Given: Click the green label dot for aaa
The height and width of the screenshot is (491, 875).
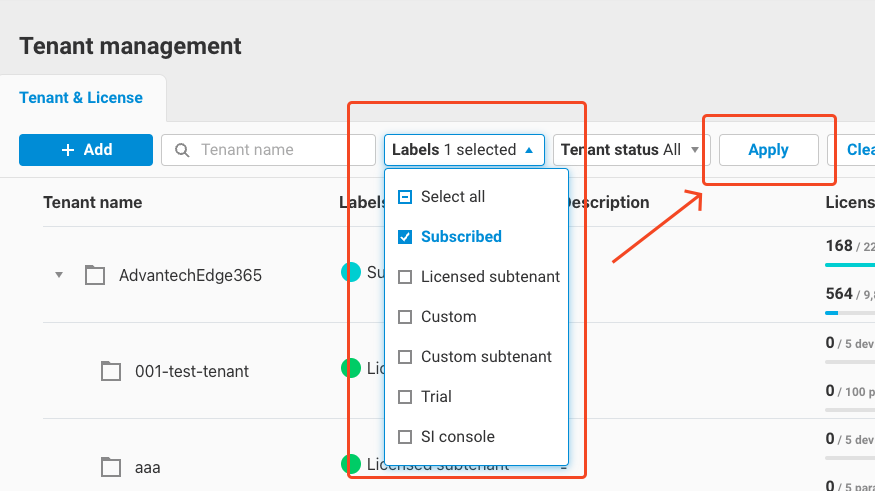Looking at the screenshot, I should [351, 464].
